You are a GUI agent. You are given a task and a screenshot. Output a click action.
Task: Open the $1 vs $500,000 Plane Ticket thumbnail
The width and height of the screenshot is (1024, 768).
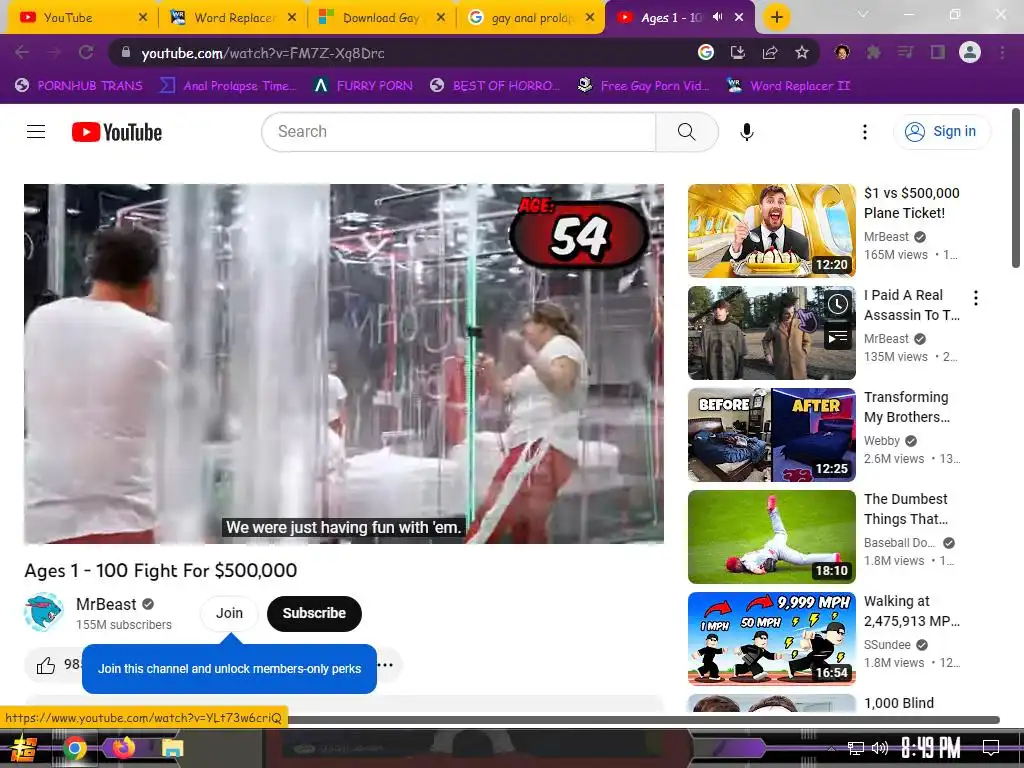click(771, 231)
